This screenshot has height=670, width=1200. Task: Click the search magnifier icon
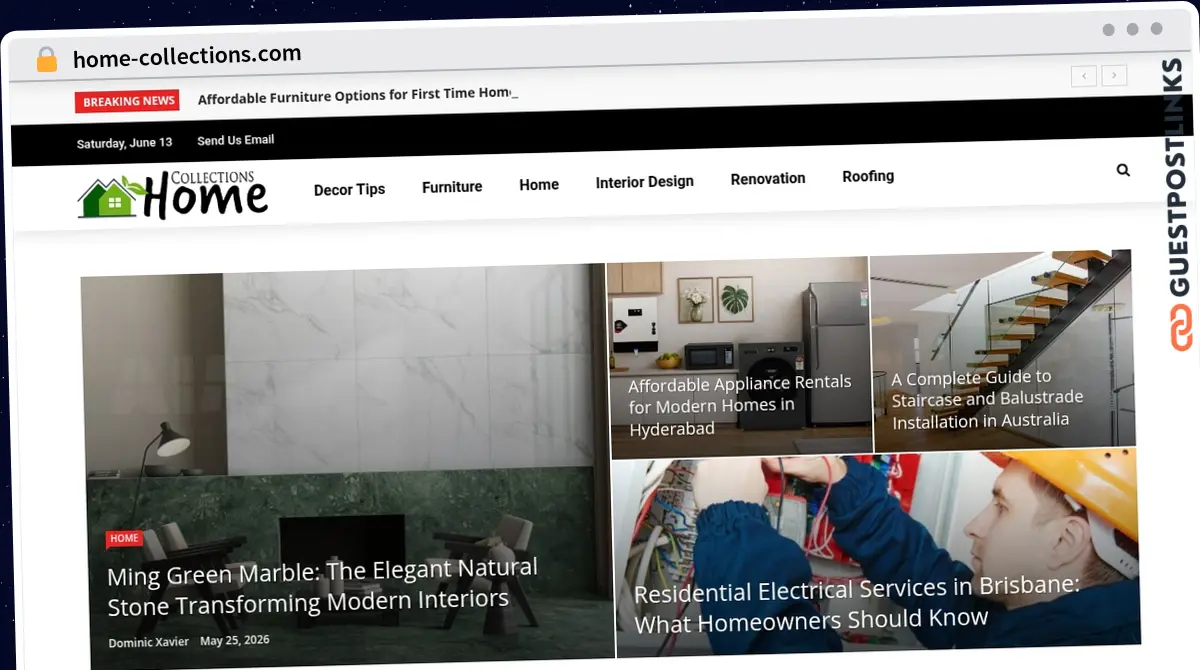tap(1123, 170)
